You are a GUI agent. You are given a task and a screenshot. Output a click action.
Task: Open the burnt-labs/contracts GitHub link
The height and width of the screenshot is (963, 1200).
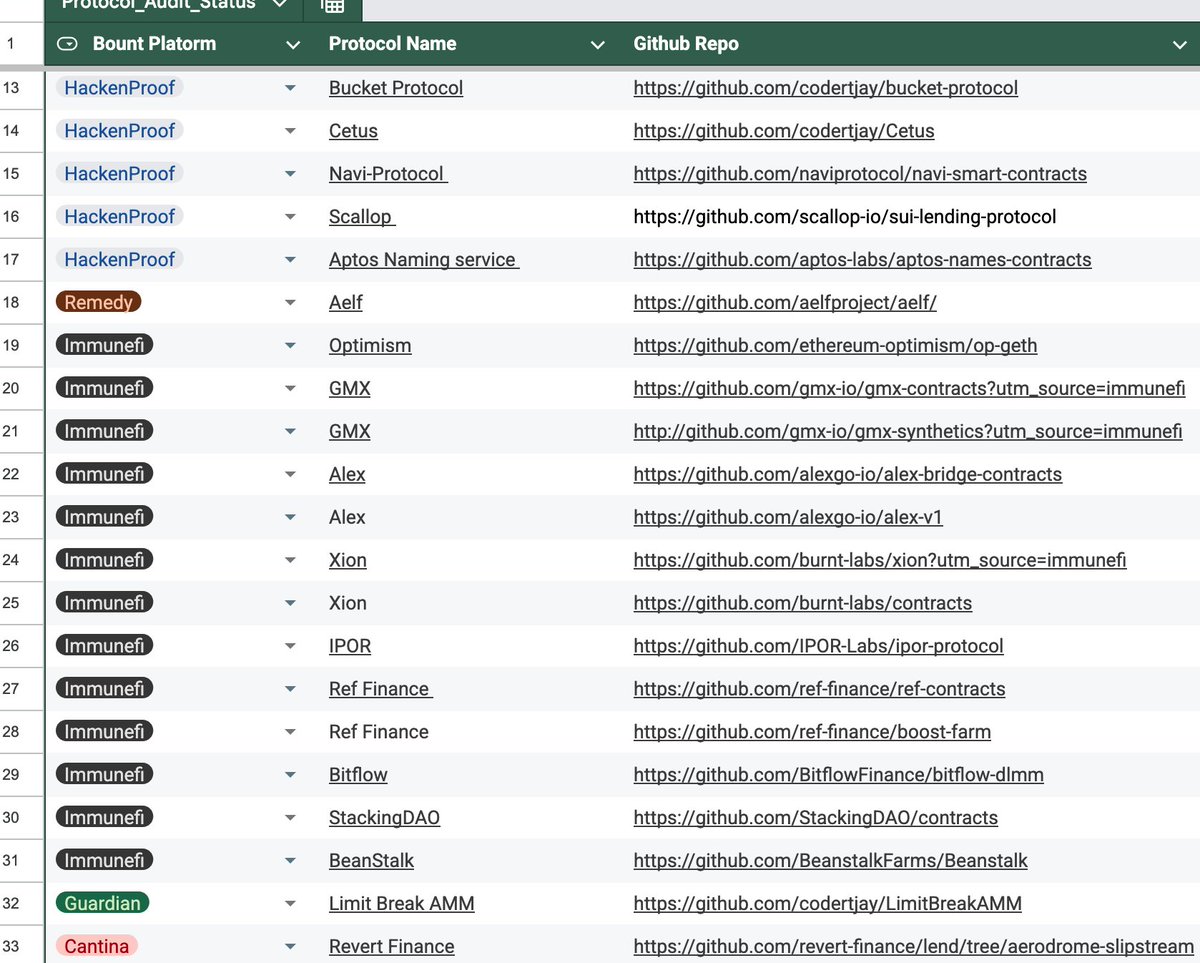pyautogui.click(x=803, y=604)
